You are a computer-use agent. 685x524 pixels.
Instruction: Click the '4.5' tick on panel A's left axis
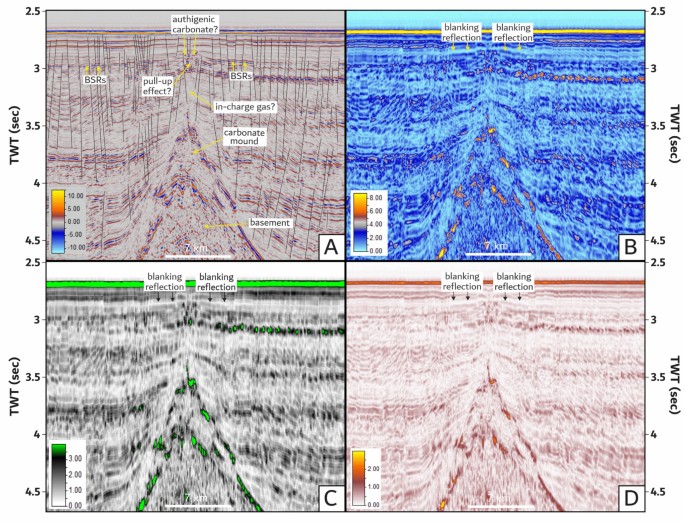(x=33, y=241)
